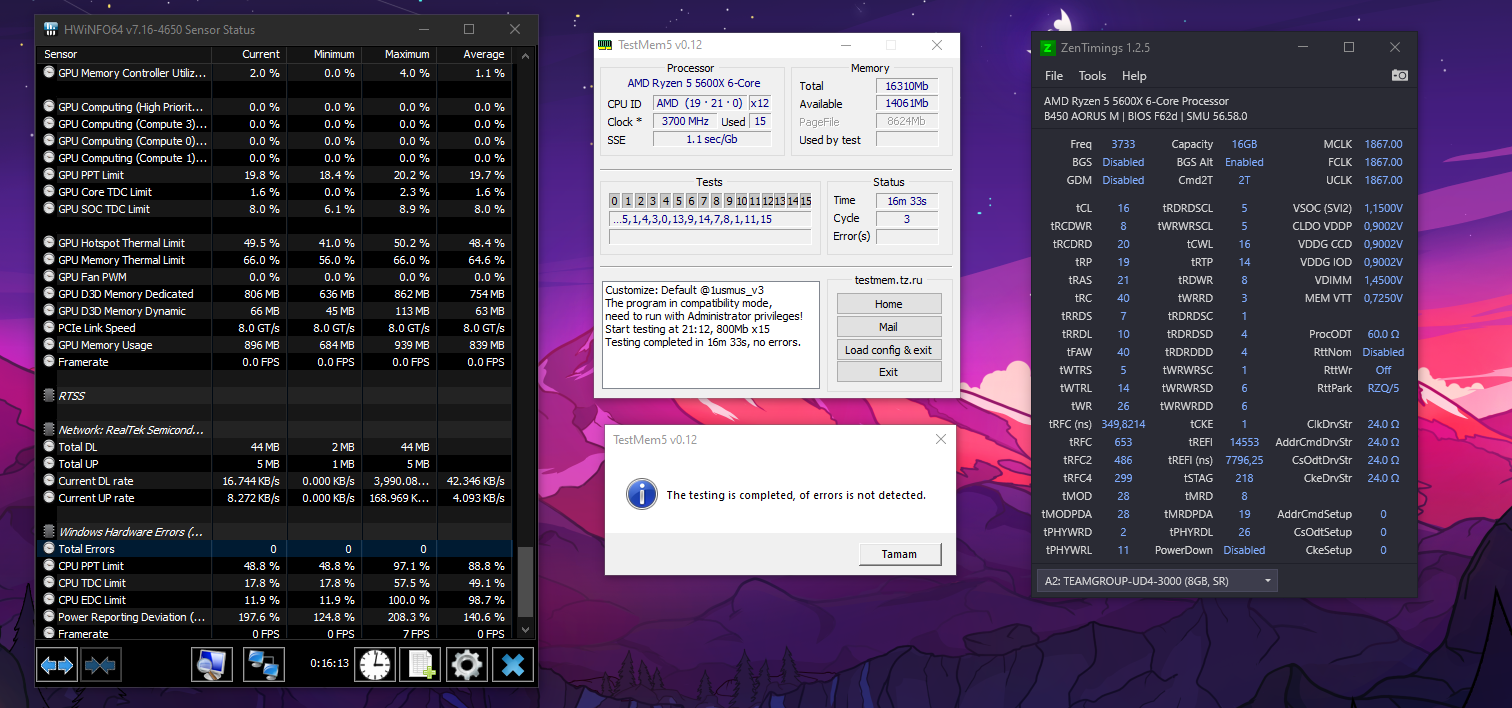This screenshot has height=708, width=1512.
Task: Click the Sensor column header
Action: 126,54
